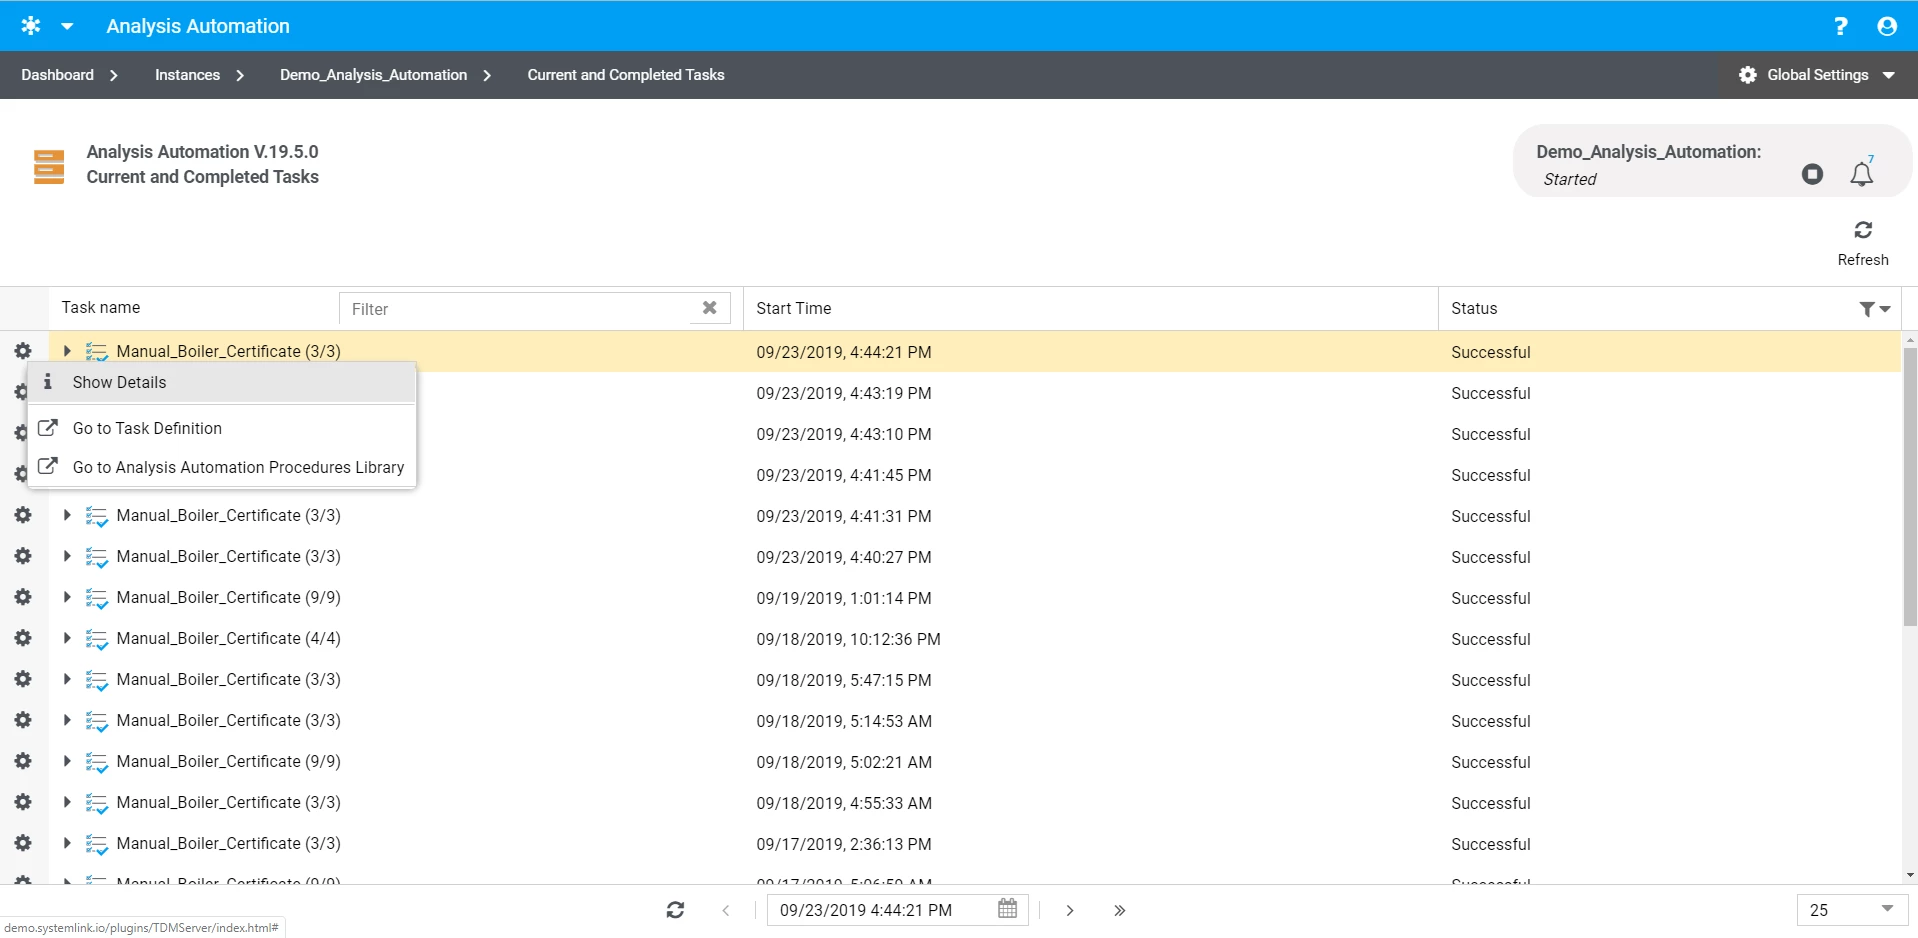Click gear icon for 4:55:33 AM task

[x=23, y=802]
